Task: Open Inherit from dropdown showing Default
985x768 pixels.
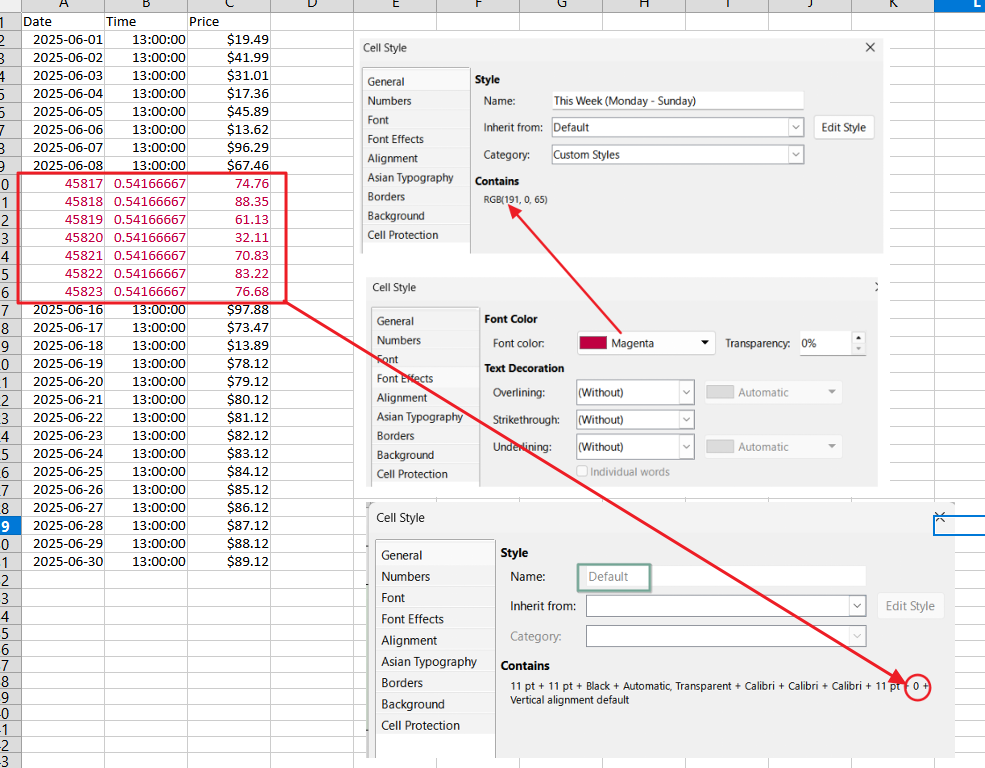Action: [796, 127]
